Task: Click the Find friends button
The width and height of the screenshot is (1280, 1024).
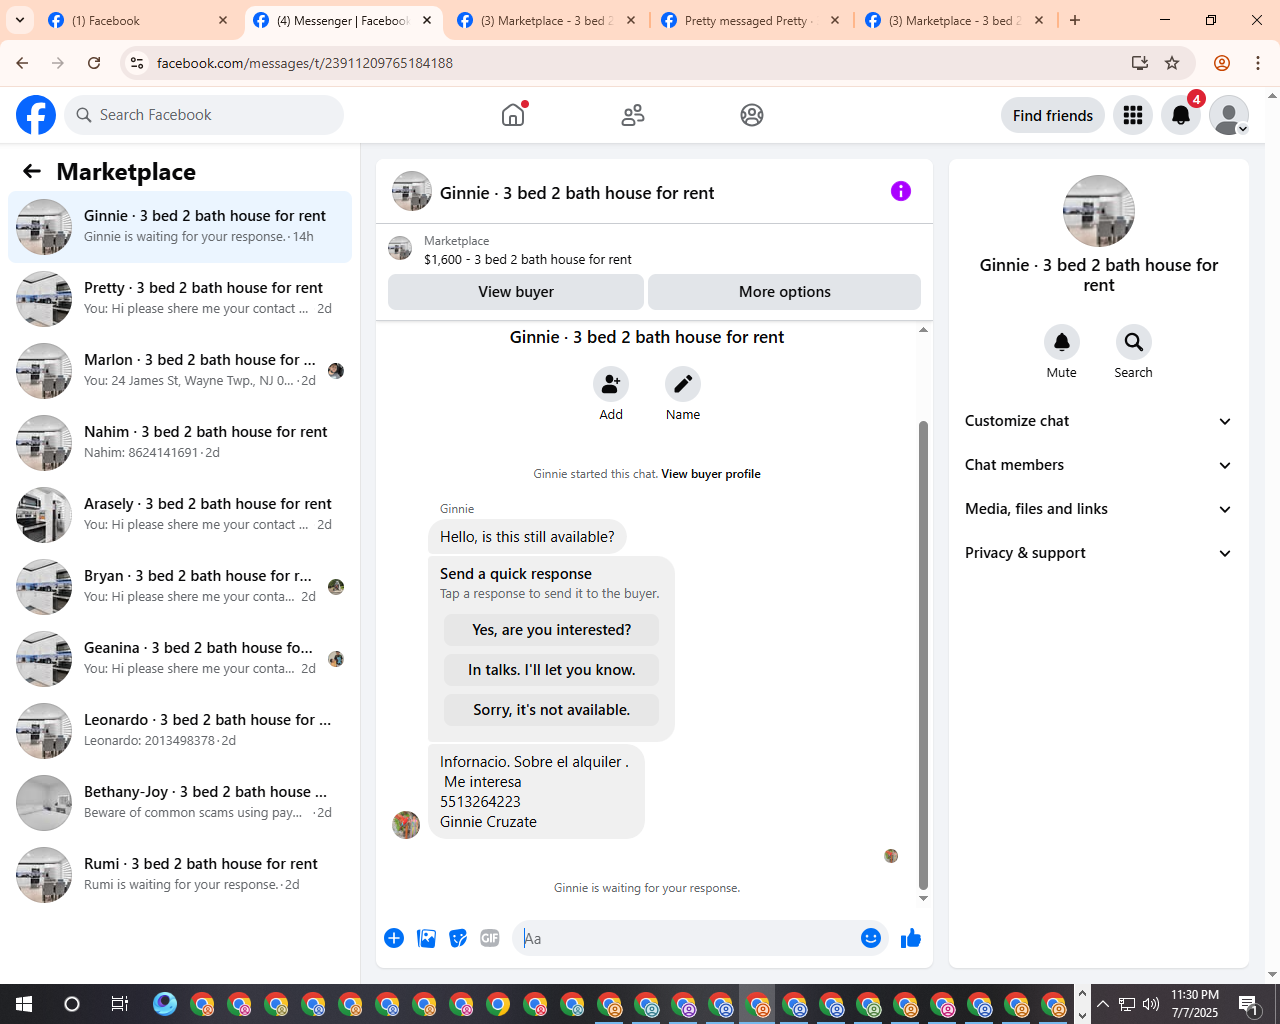Action: point(1053,115)
